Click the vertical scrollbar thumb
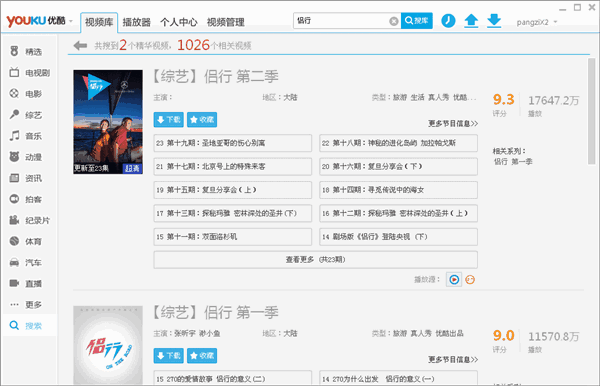 tap(592, 111)
